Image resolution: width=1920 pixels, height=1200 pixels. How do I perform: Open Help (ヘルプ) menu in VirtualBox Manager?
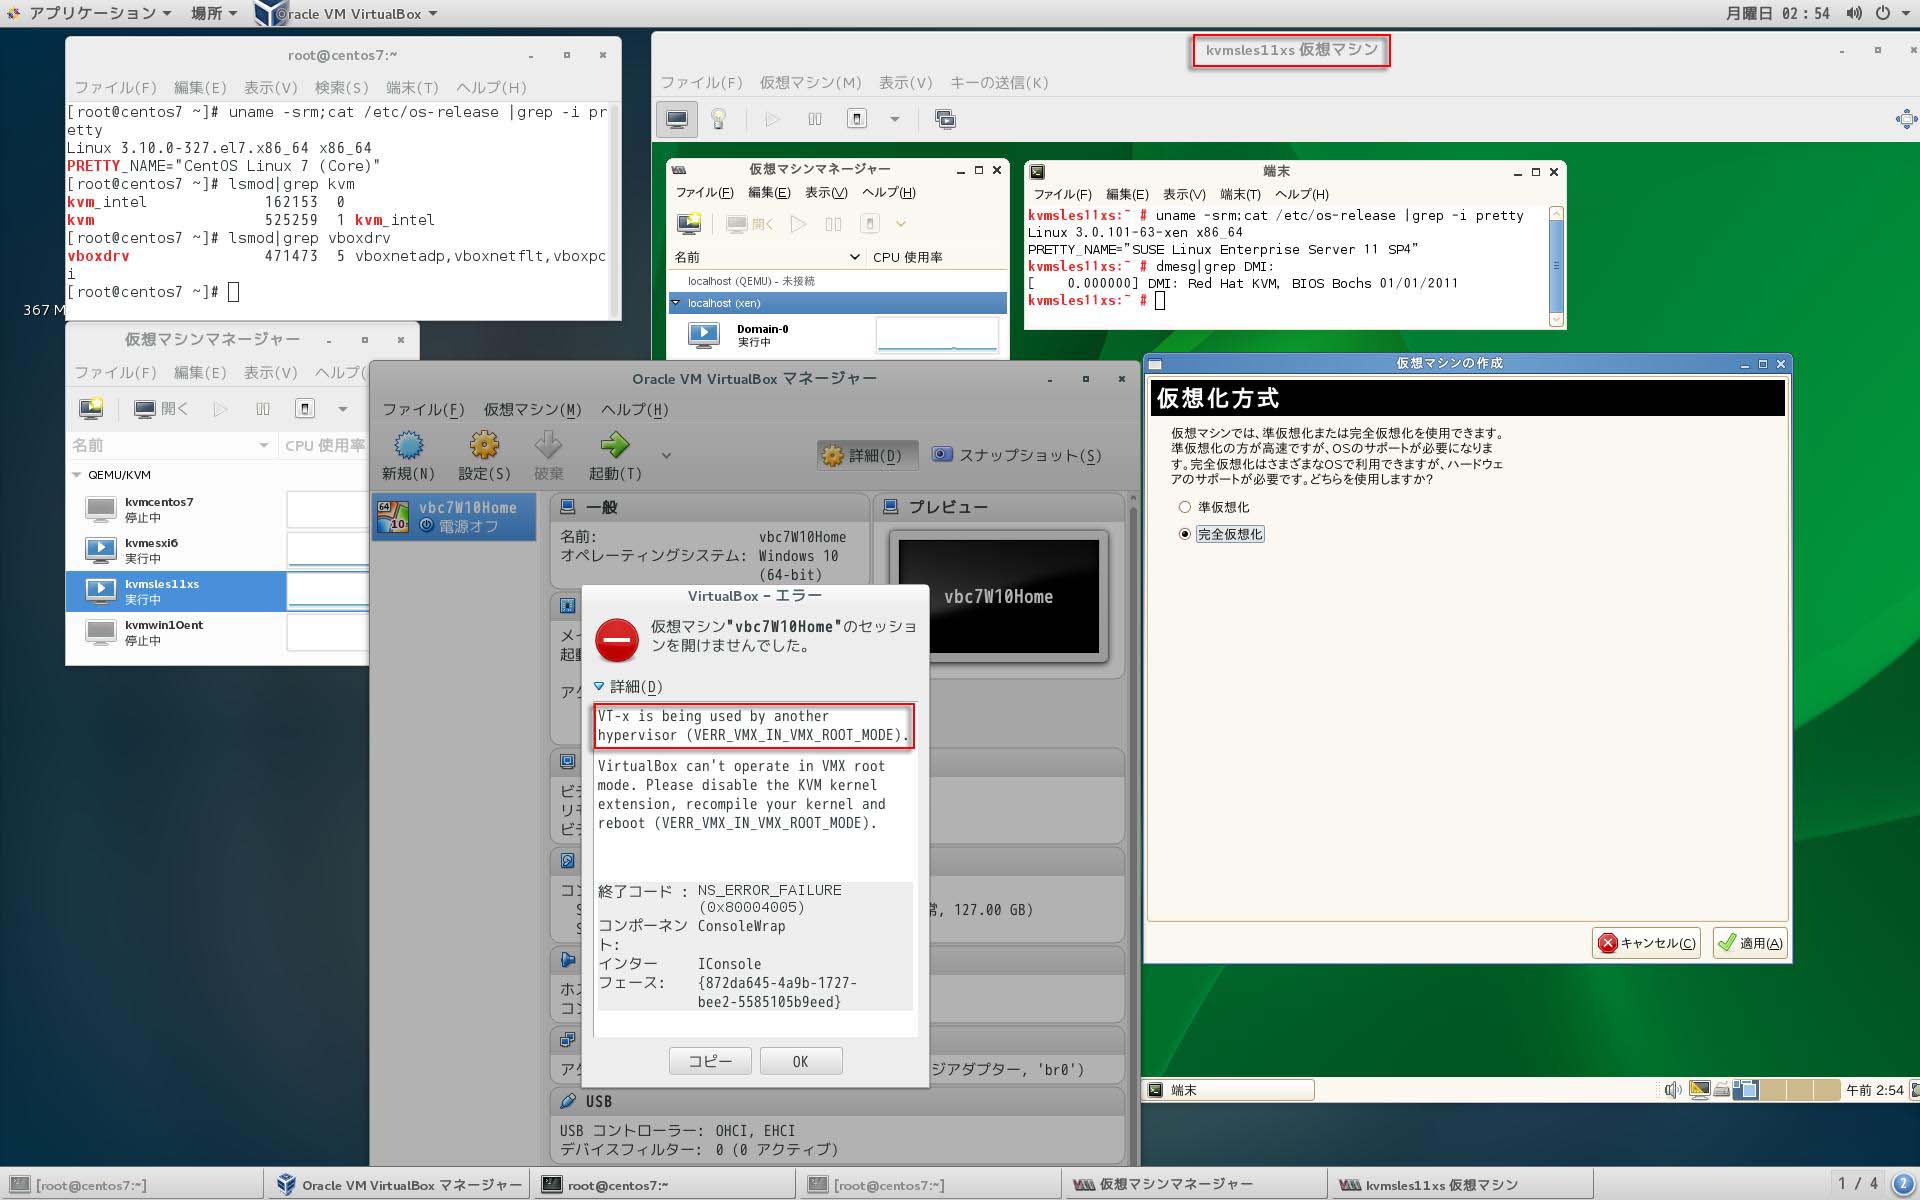click(x=634, y=410)
